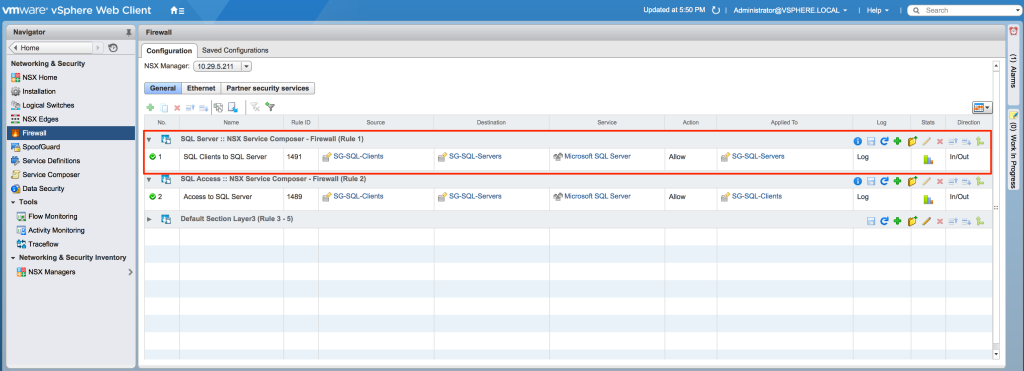Open NSX Home in Navigator
This screenshot has width=1024, height=371.
[x=39, y=77]
